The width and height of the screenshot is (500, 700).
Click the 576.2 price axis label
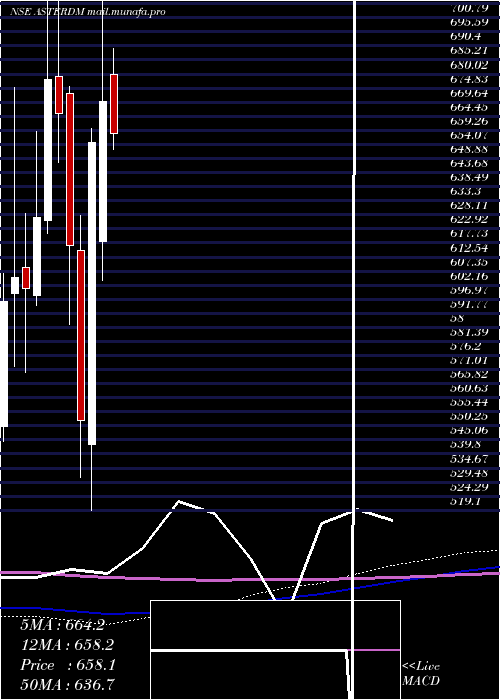pyautogui.click(x=467, y=346)
